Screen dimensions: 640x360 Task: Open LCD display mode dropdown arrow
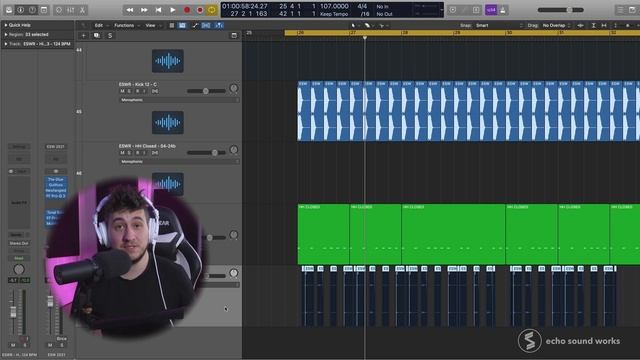point(441,10)
